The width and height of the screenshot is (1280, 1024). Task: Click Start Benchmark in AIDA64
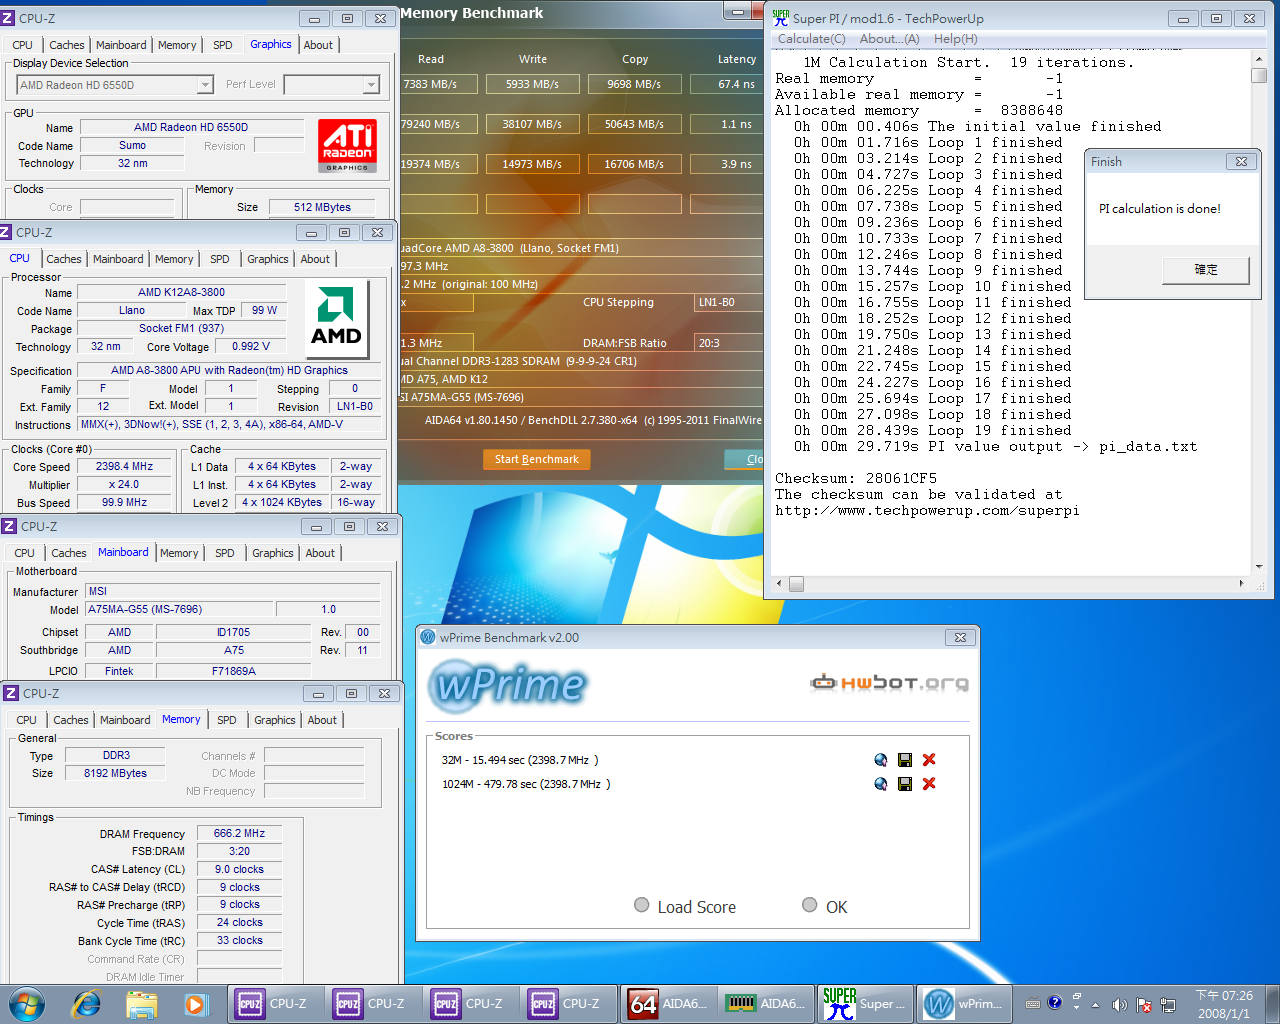[536, 459]
